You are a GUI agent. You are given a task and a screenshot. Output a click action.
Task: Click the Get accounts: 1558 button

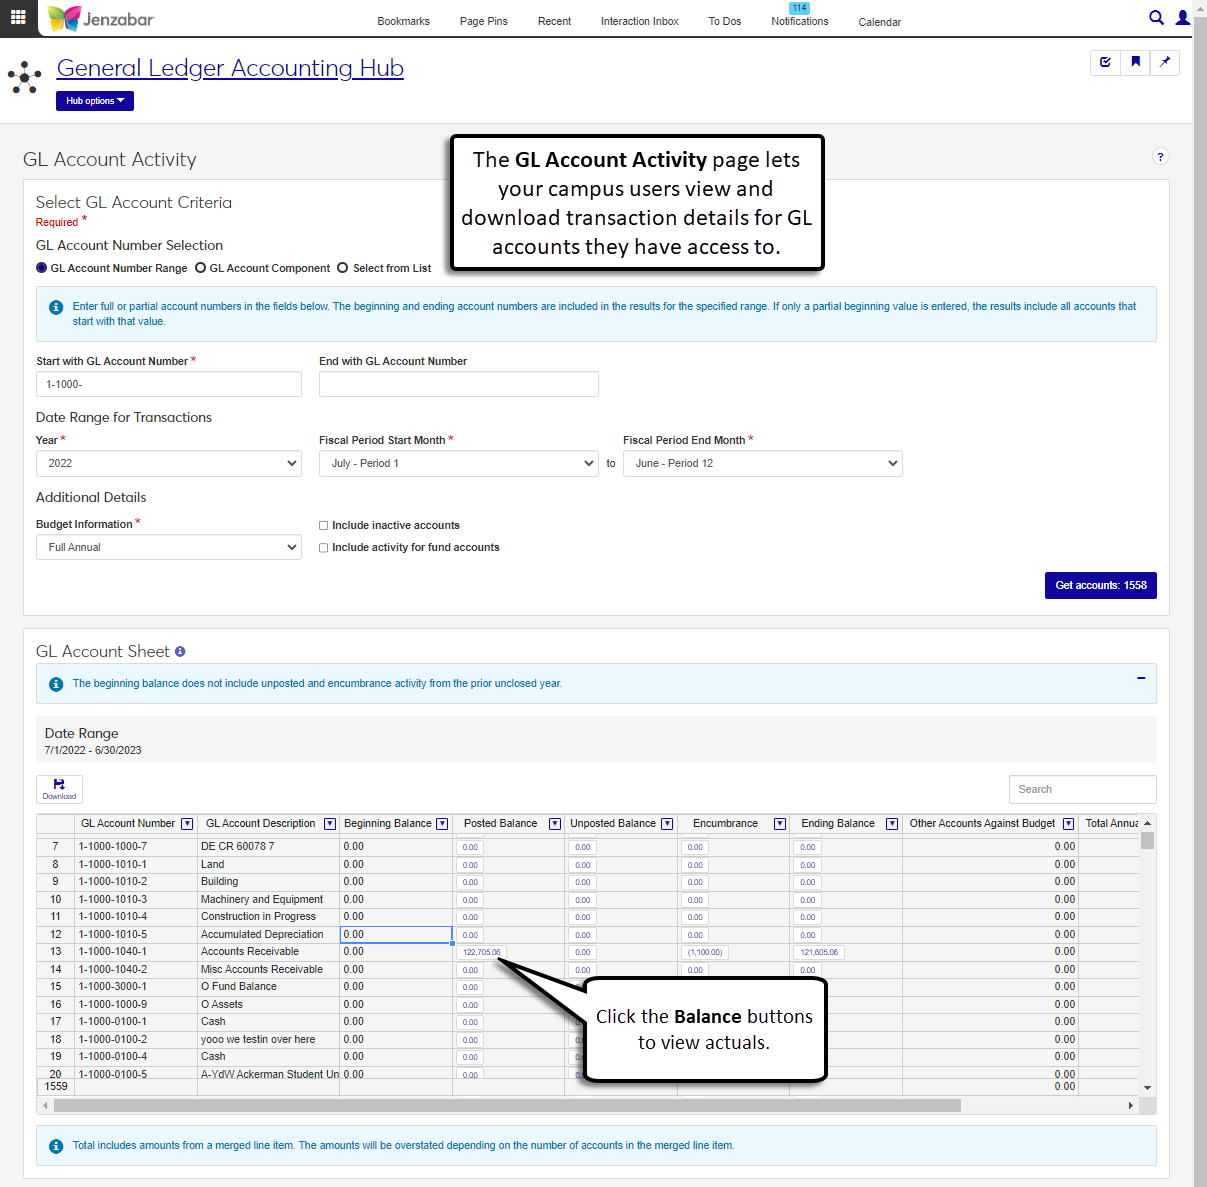(1100, 586)
